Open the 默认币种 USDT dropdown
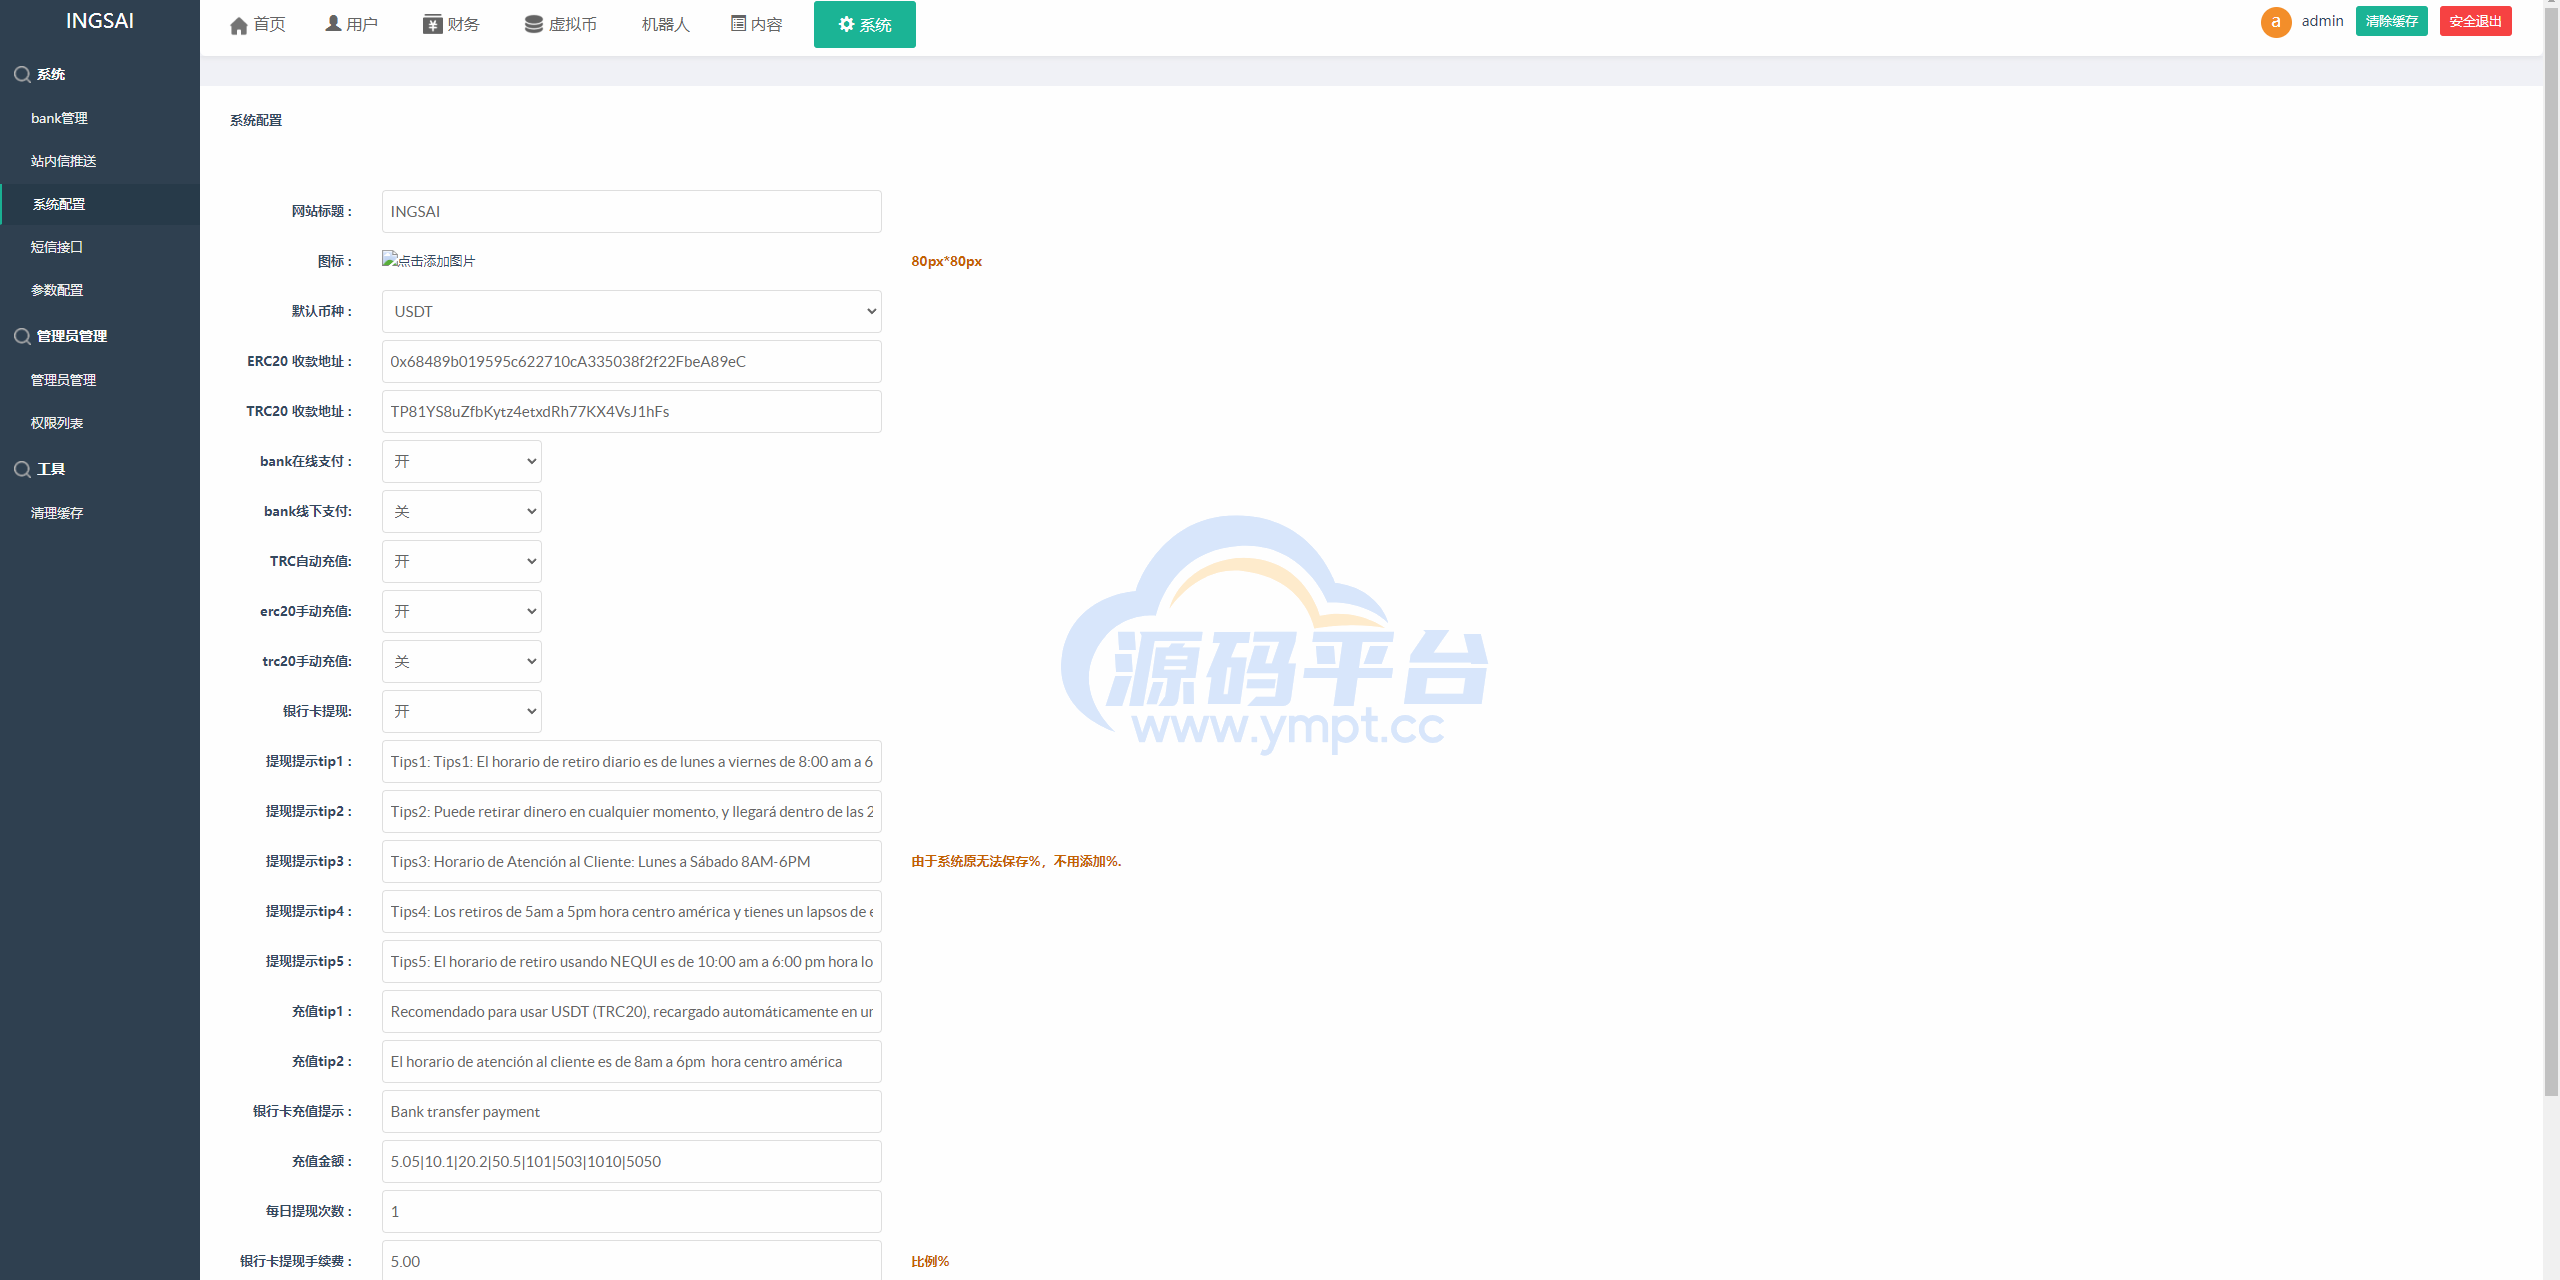This screenshot has width=2560, height=1280. pyautogui.click(x=632, y=311)
